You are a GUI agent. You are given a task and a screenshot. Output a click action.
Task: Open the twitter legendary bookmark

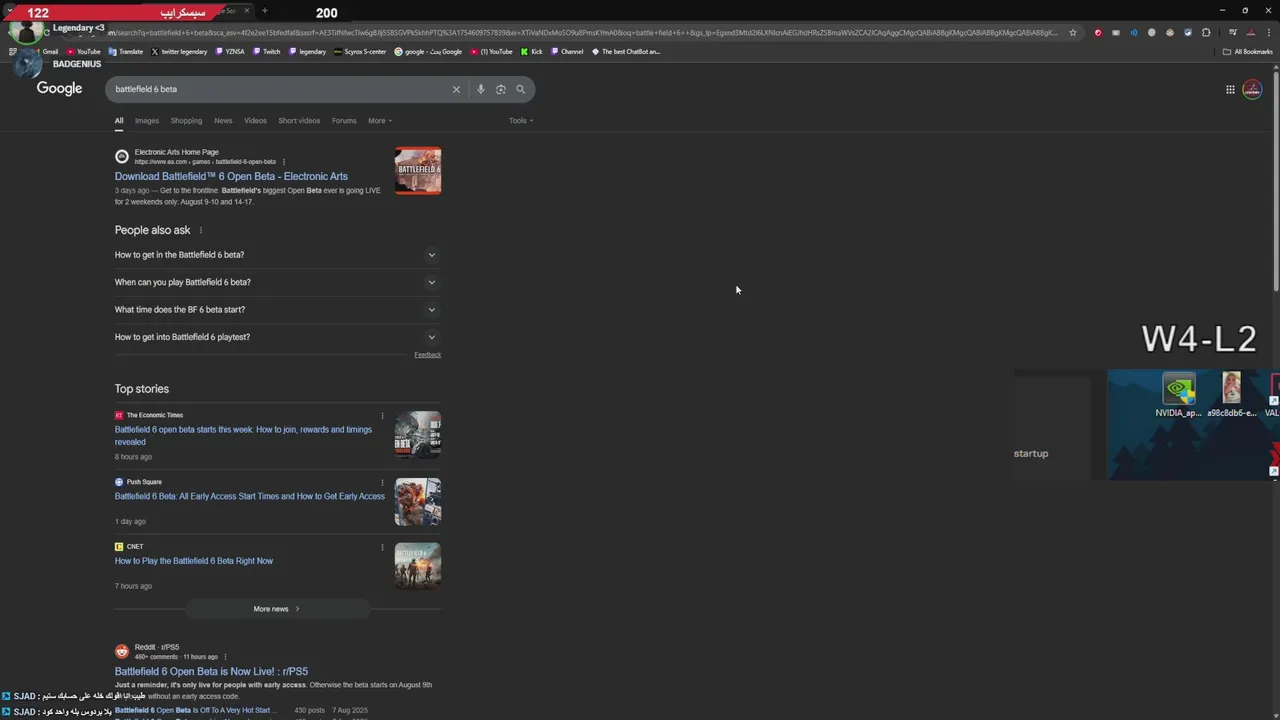click(179, 51)
